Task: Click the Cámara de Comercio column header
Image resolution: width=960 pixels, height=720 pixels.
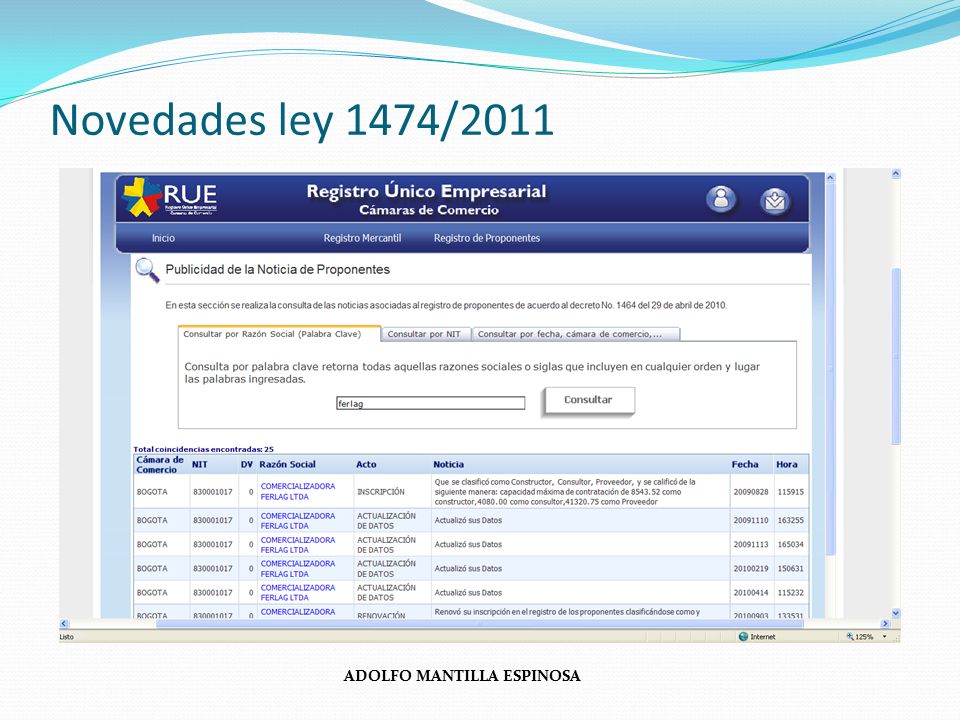Action: [x=160, y=465]
